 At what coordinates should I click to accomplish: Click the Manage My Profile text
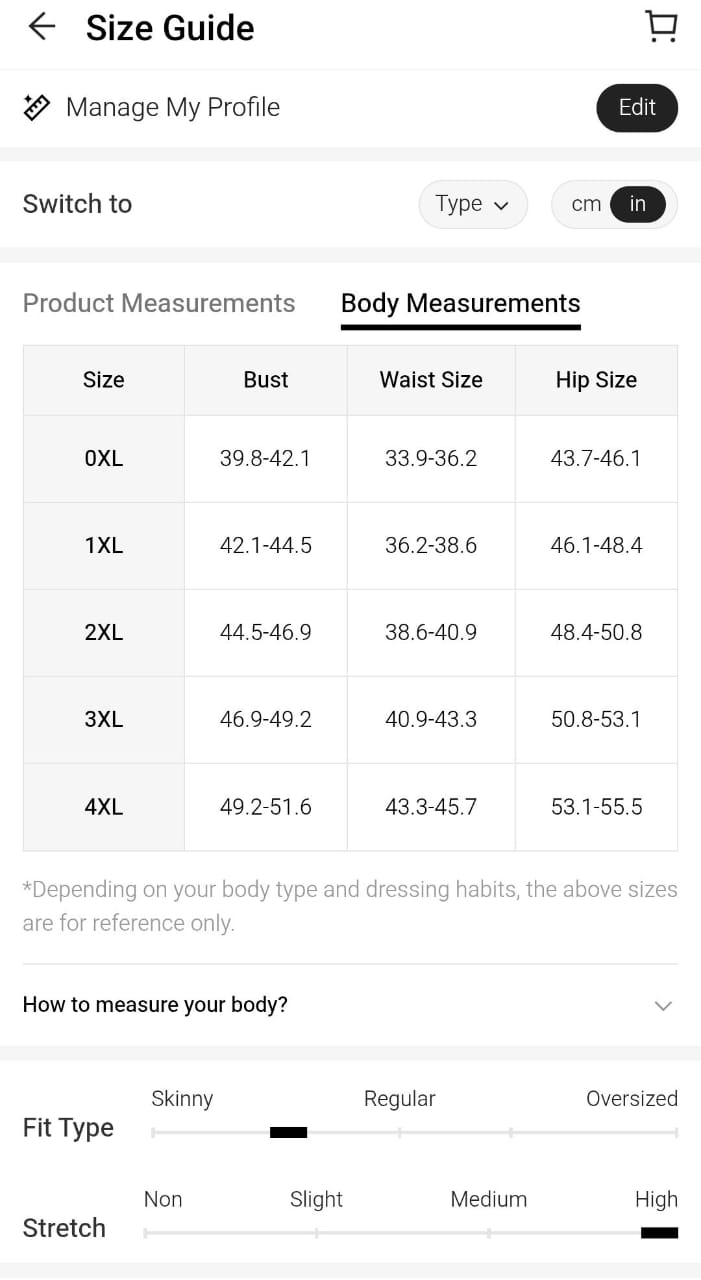(x=172, y=108)
